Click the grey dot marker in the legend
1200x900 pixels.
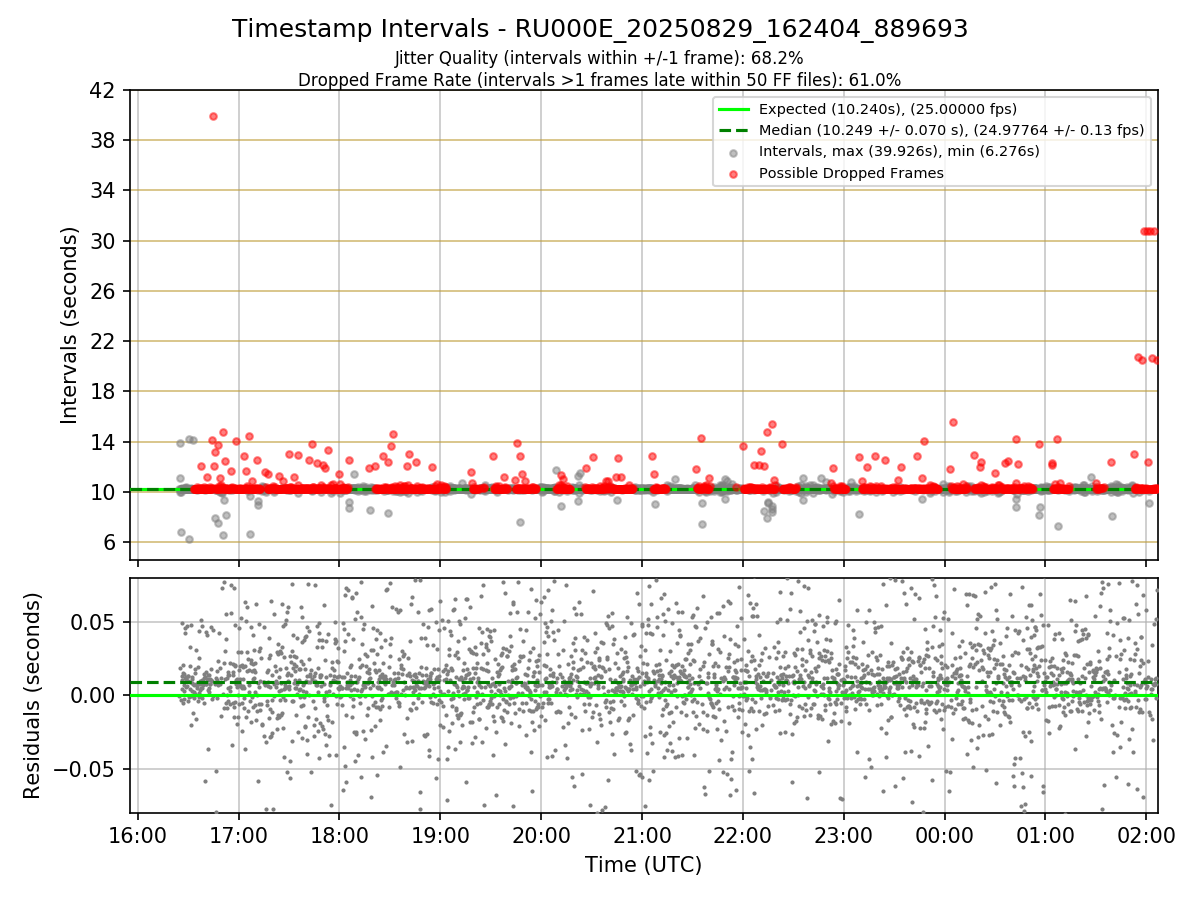tap(733, 153)
